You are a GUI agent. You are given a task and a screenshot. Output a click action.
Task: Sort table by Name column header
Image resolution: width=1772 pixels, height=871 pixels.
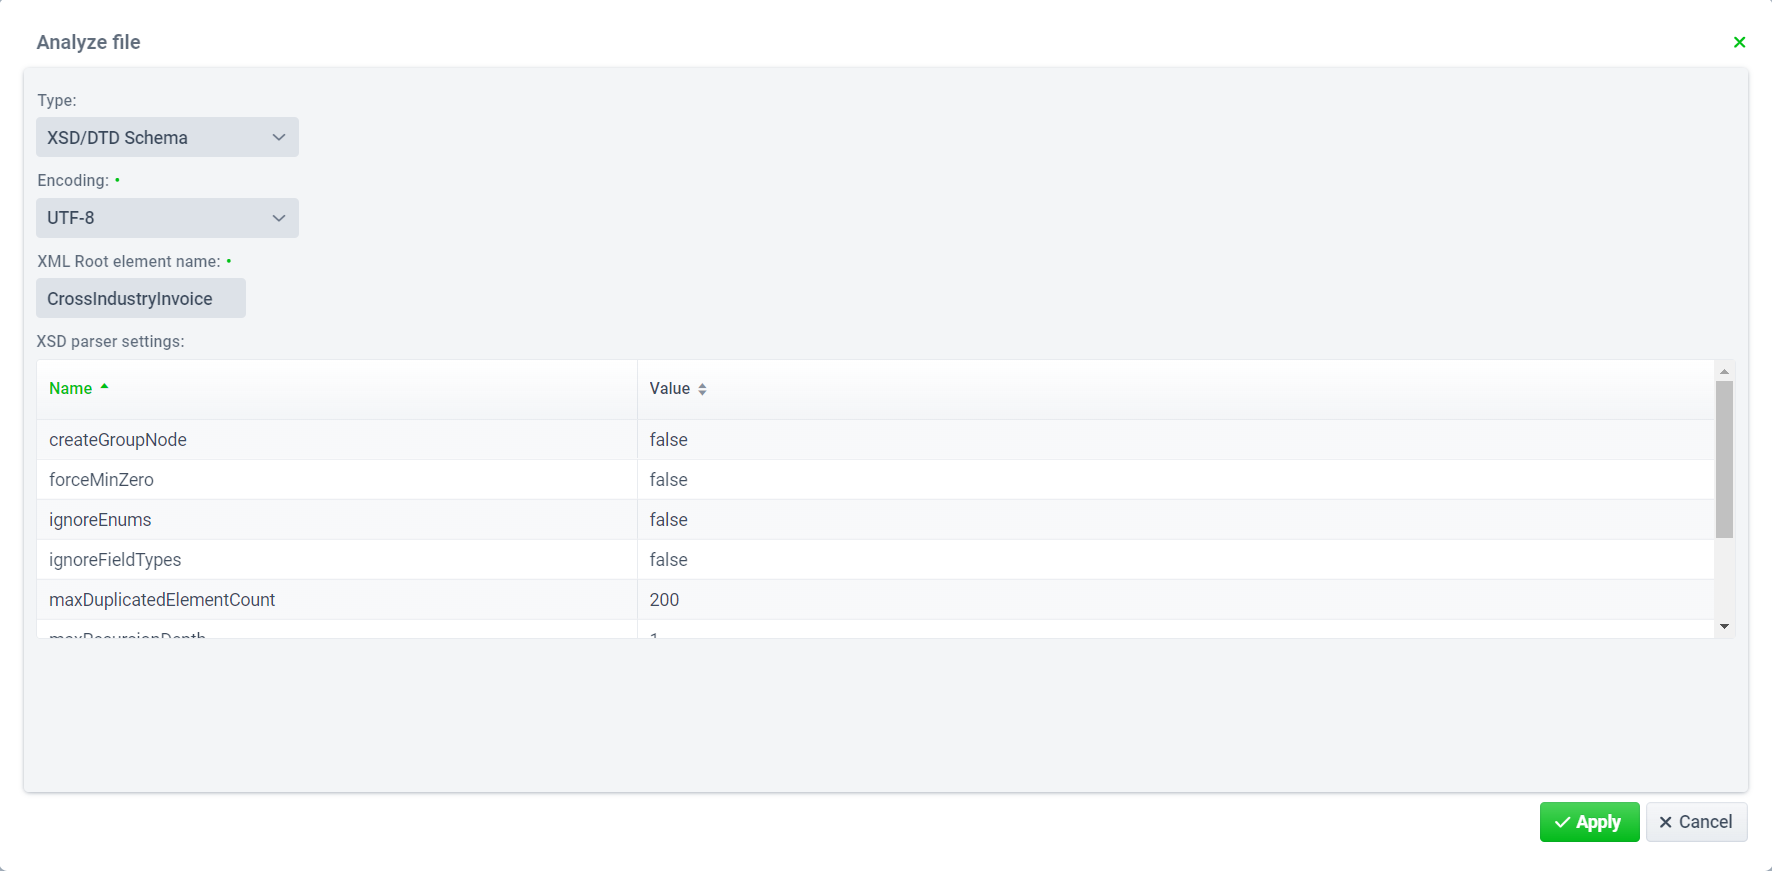click(x=71, y=389)
